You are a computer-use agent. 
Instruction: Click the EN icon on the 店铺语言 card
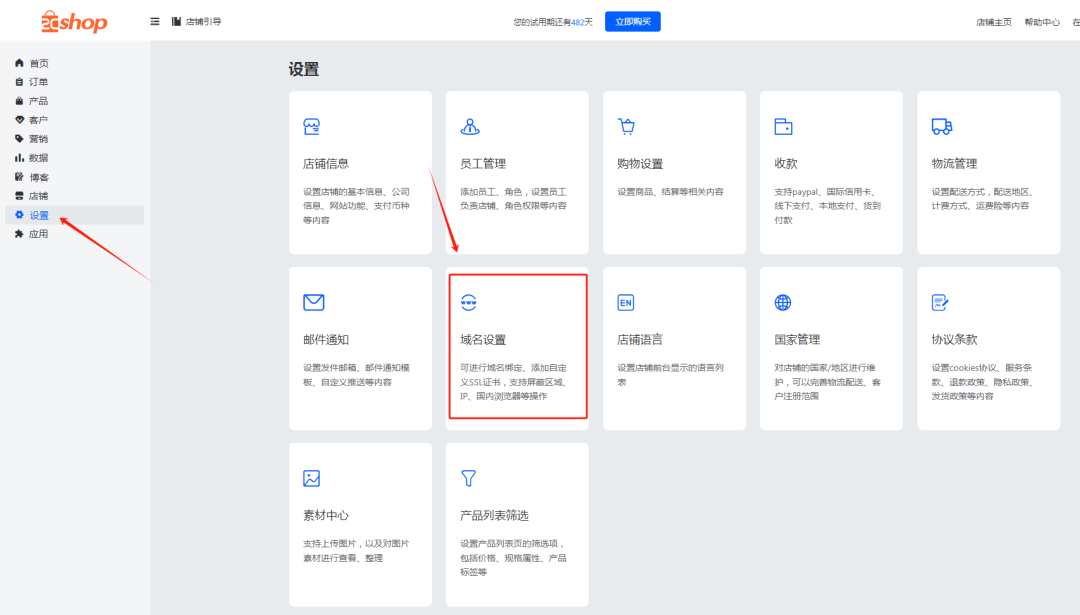[x=624, y=301]
